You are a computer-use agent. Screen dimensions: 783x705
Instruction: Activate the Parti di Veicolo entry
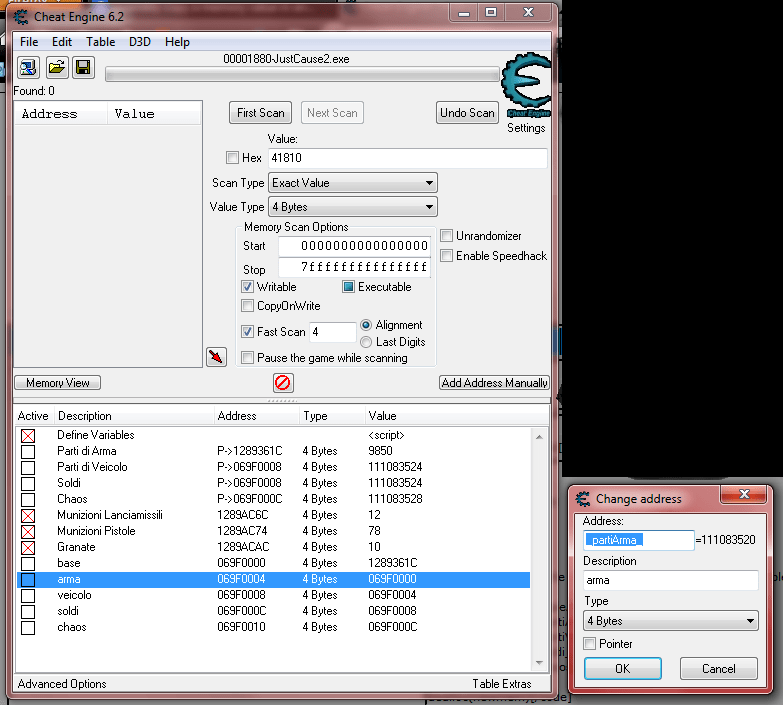click(28, 467)
